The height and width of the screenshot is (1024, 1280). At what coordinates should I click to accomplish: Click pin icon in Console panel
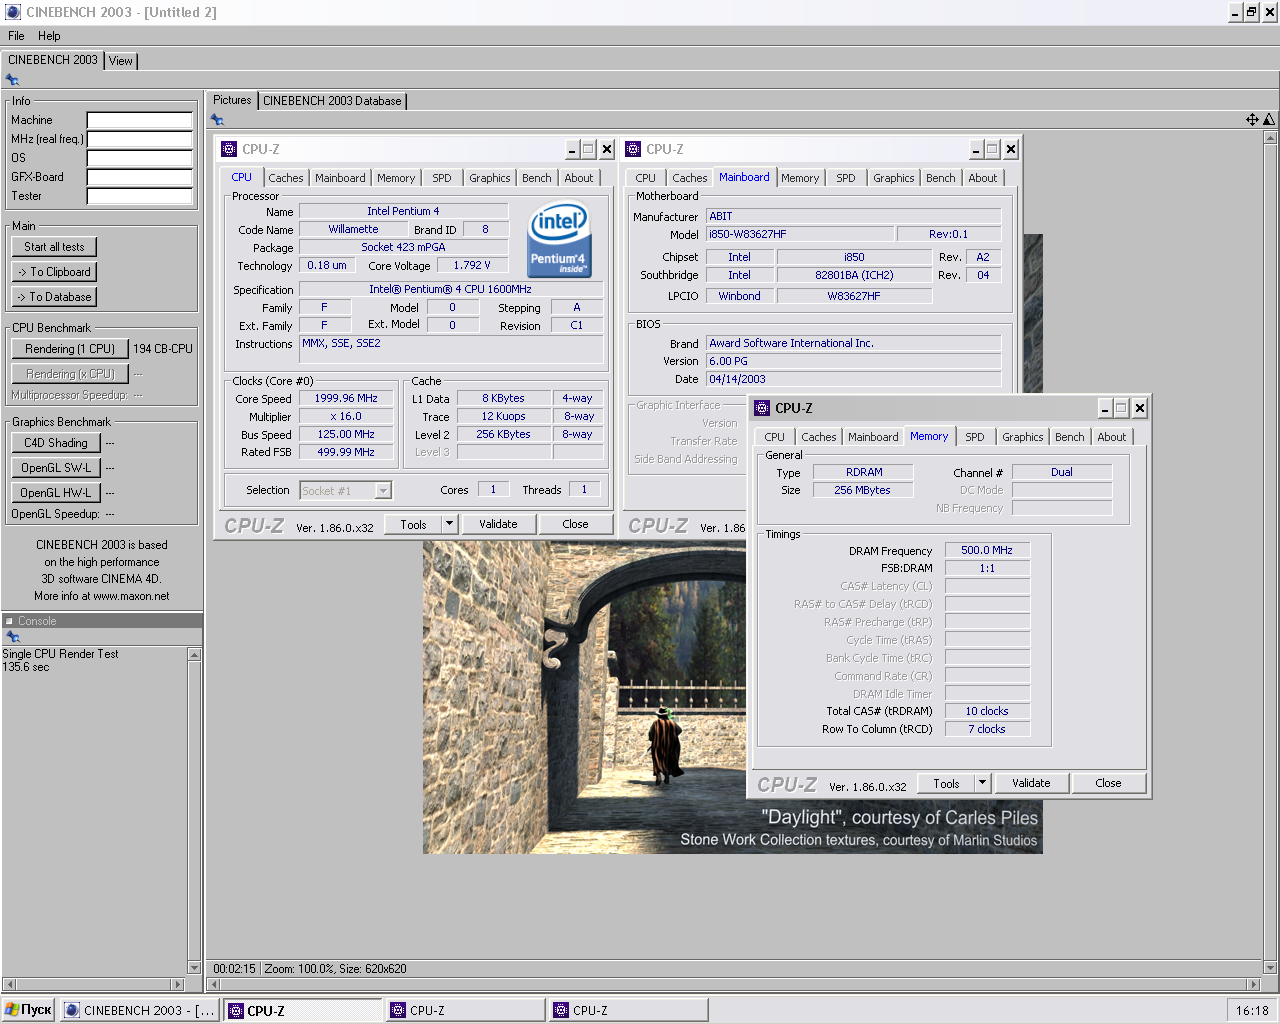click(13, 637)
